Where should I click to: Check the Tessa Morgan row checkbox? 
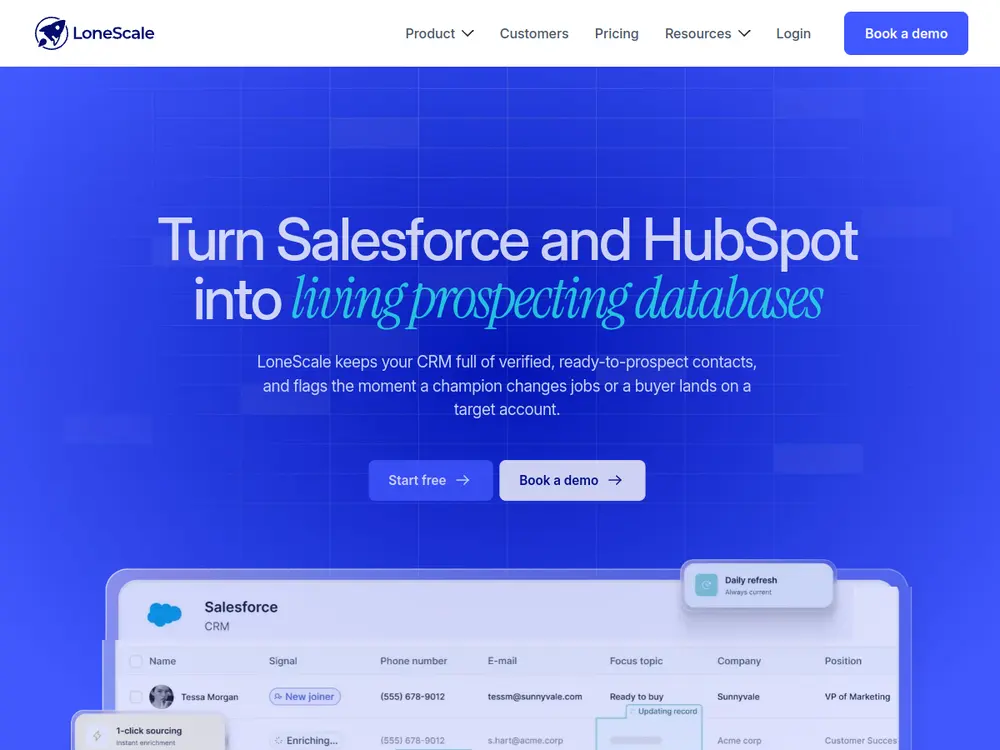coord(136,696)
